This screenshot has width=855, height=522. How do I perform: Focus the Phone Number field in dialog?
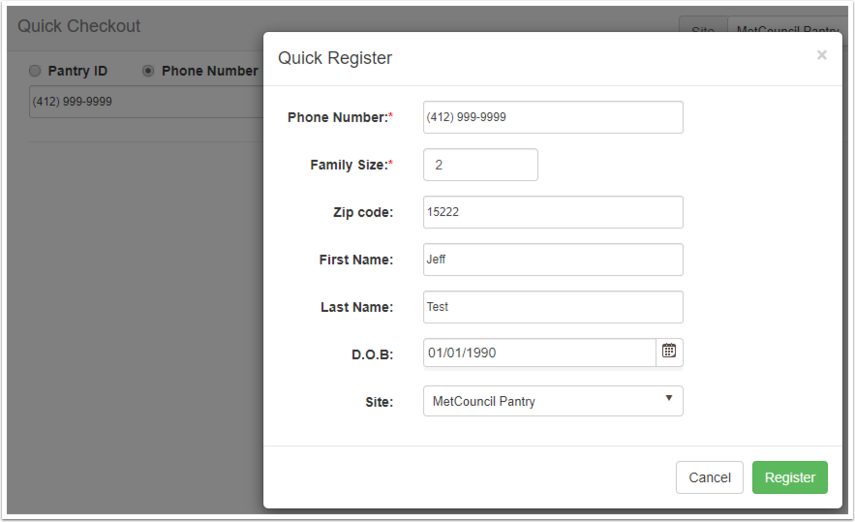click(x=553, y=117)
